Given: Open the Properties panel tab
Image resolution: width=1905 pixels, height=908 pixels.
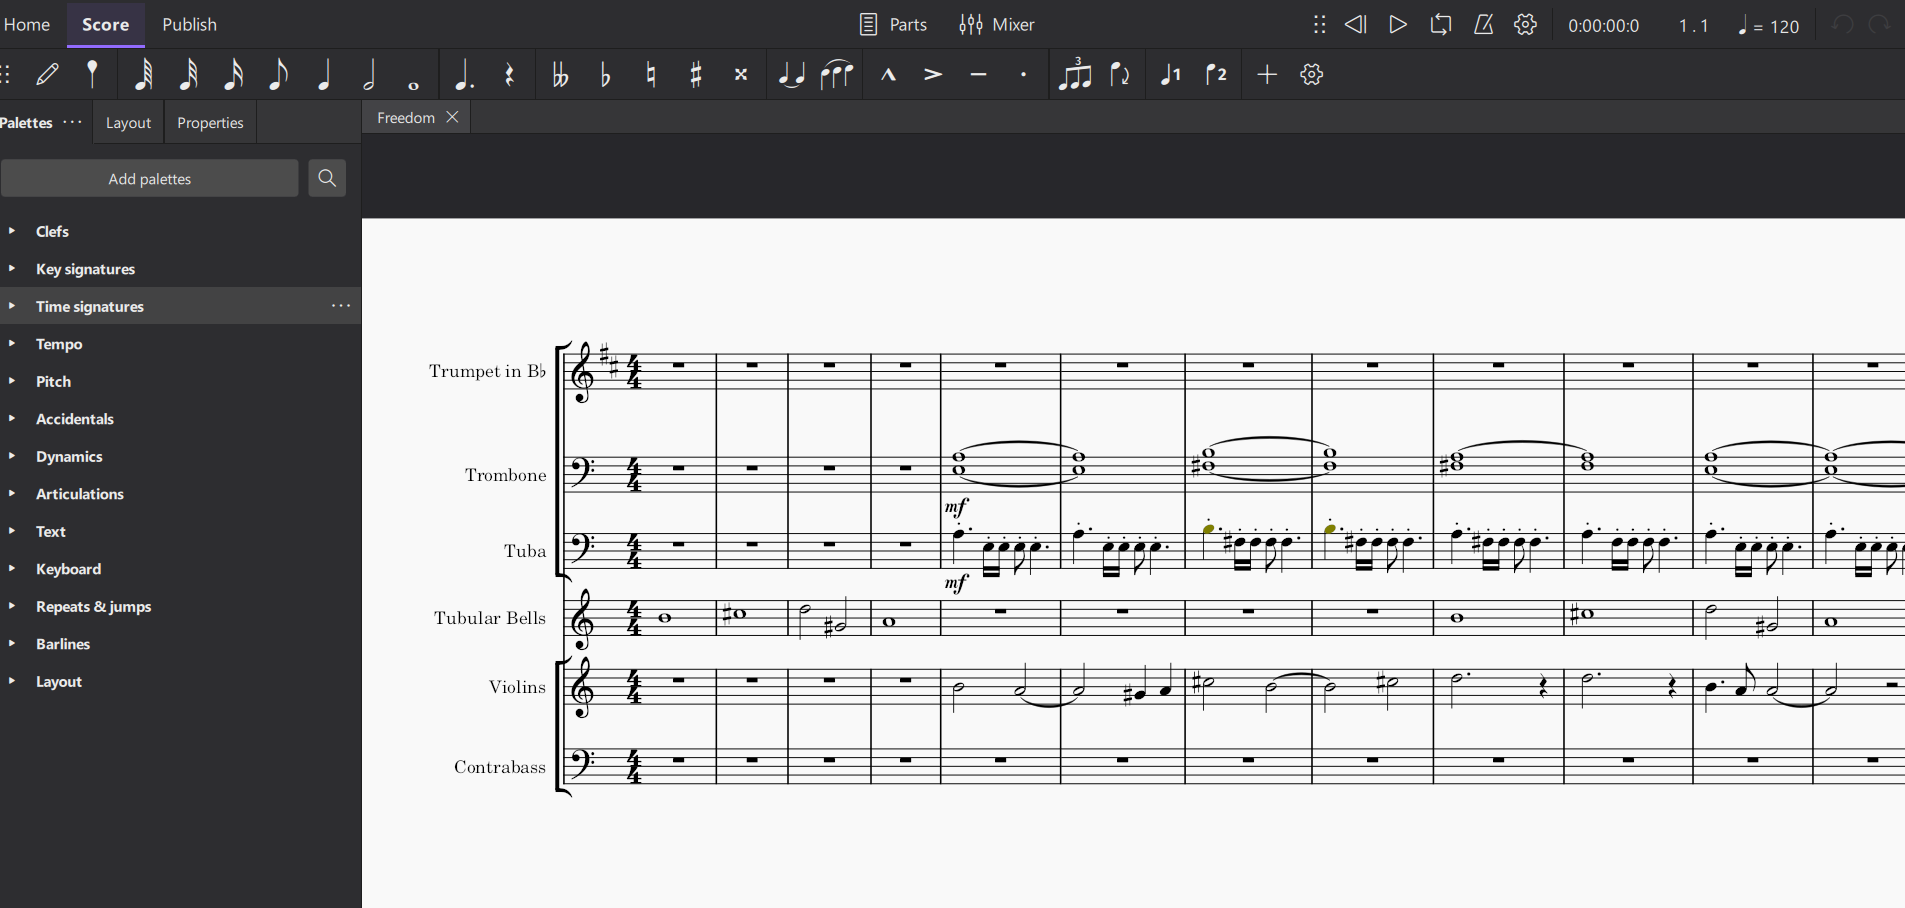Looking at the screenshot, I should pos(210,123).
